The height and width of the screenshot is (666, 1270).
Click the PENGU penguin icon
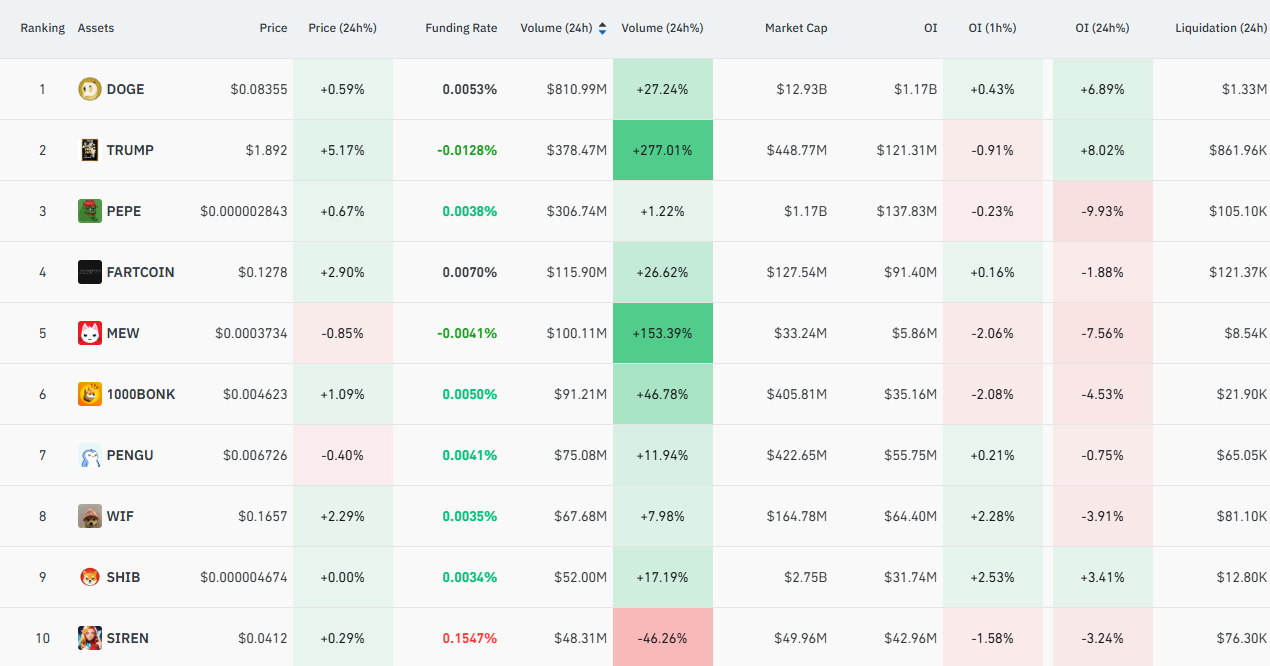click(x=90, y=455)
